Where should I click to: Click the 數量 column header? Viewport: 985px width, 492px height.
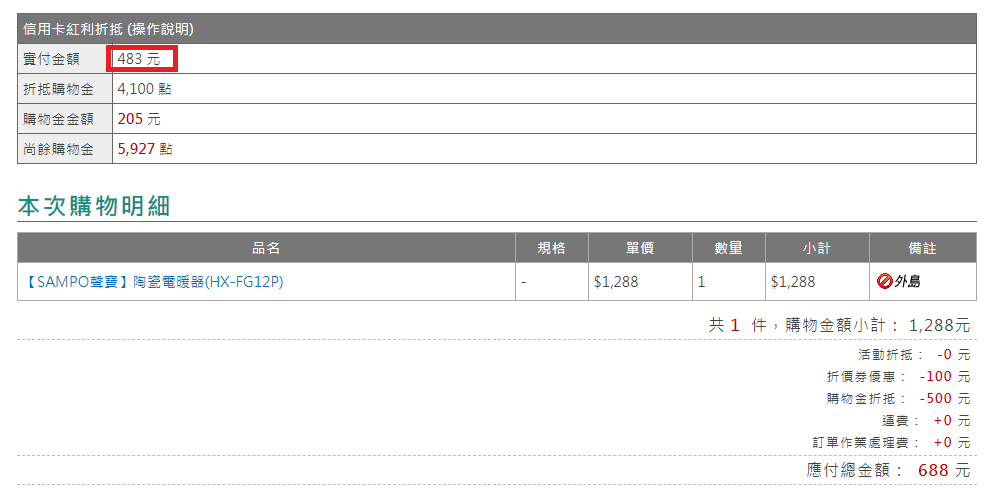tap(729, 248)
